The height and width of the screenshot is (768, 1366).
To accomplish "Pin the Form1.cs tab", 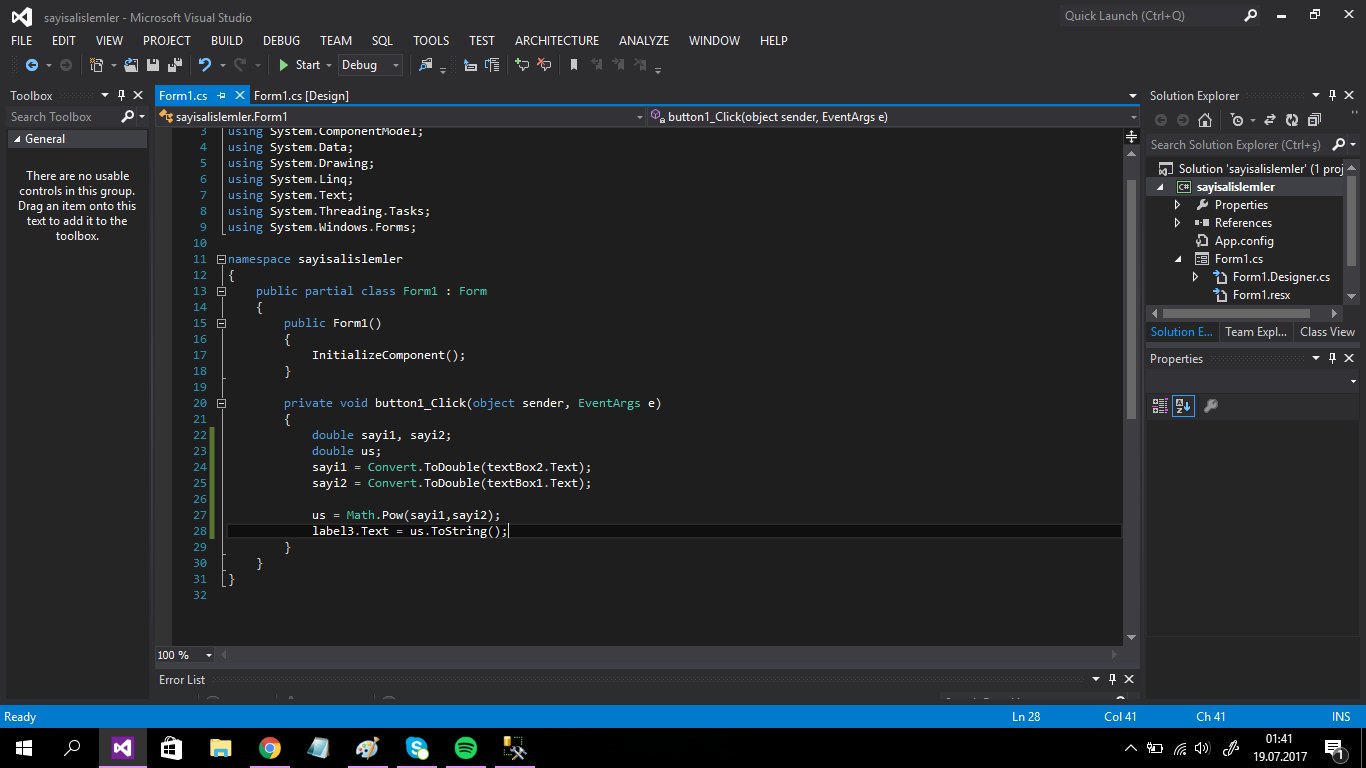I will point(222,96).
